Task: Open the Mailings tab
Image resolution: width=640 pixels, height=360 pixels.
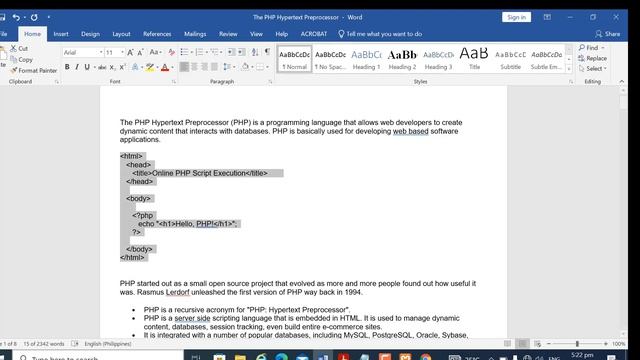Action: click(x=195, y=34)
